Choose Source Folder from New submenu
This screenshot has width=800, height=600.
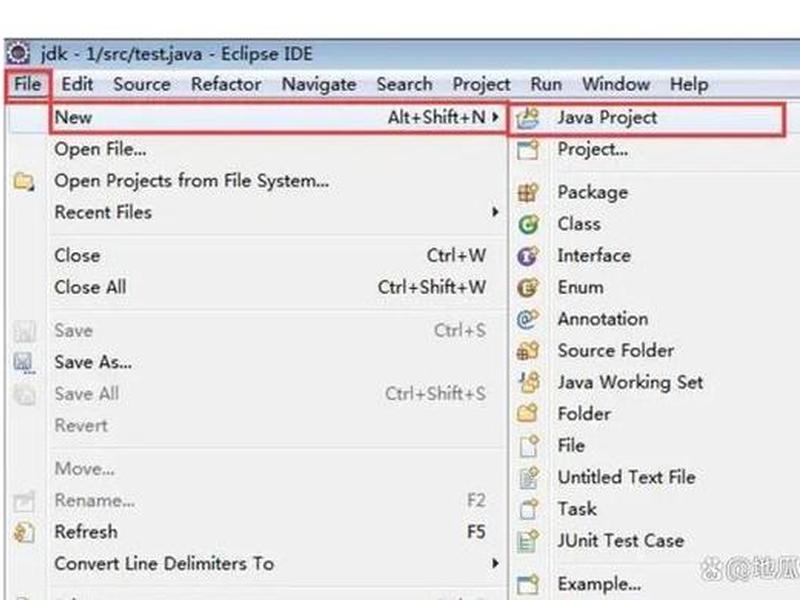pos(655,351)
